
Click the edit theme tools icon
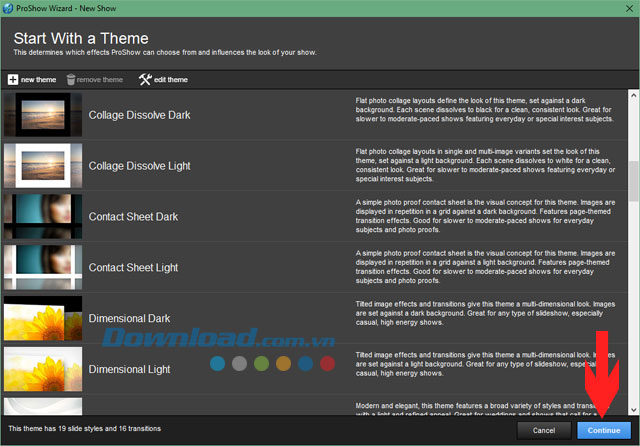[145, 80]
